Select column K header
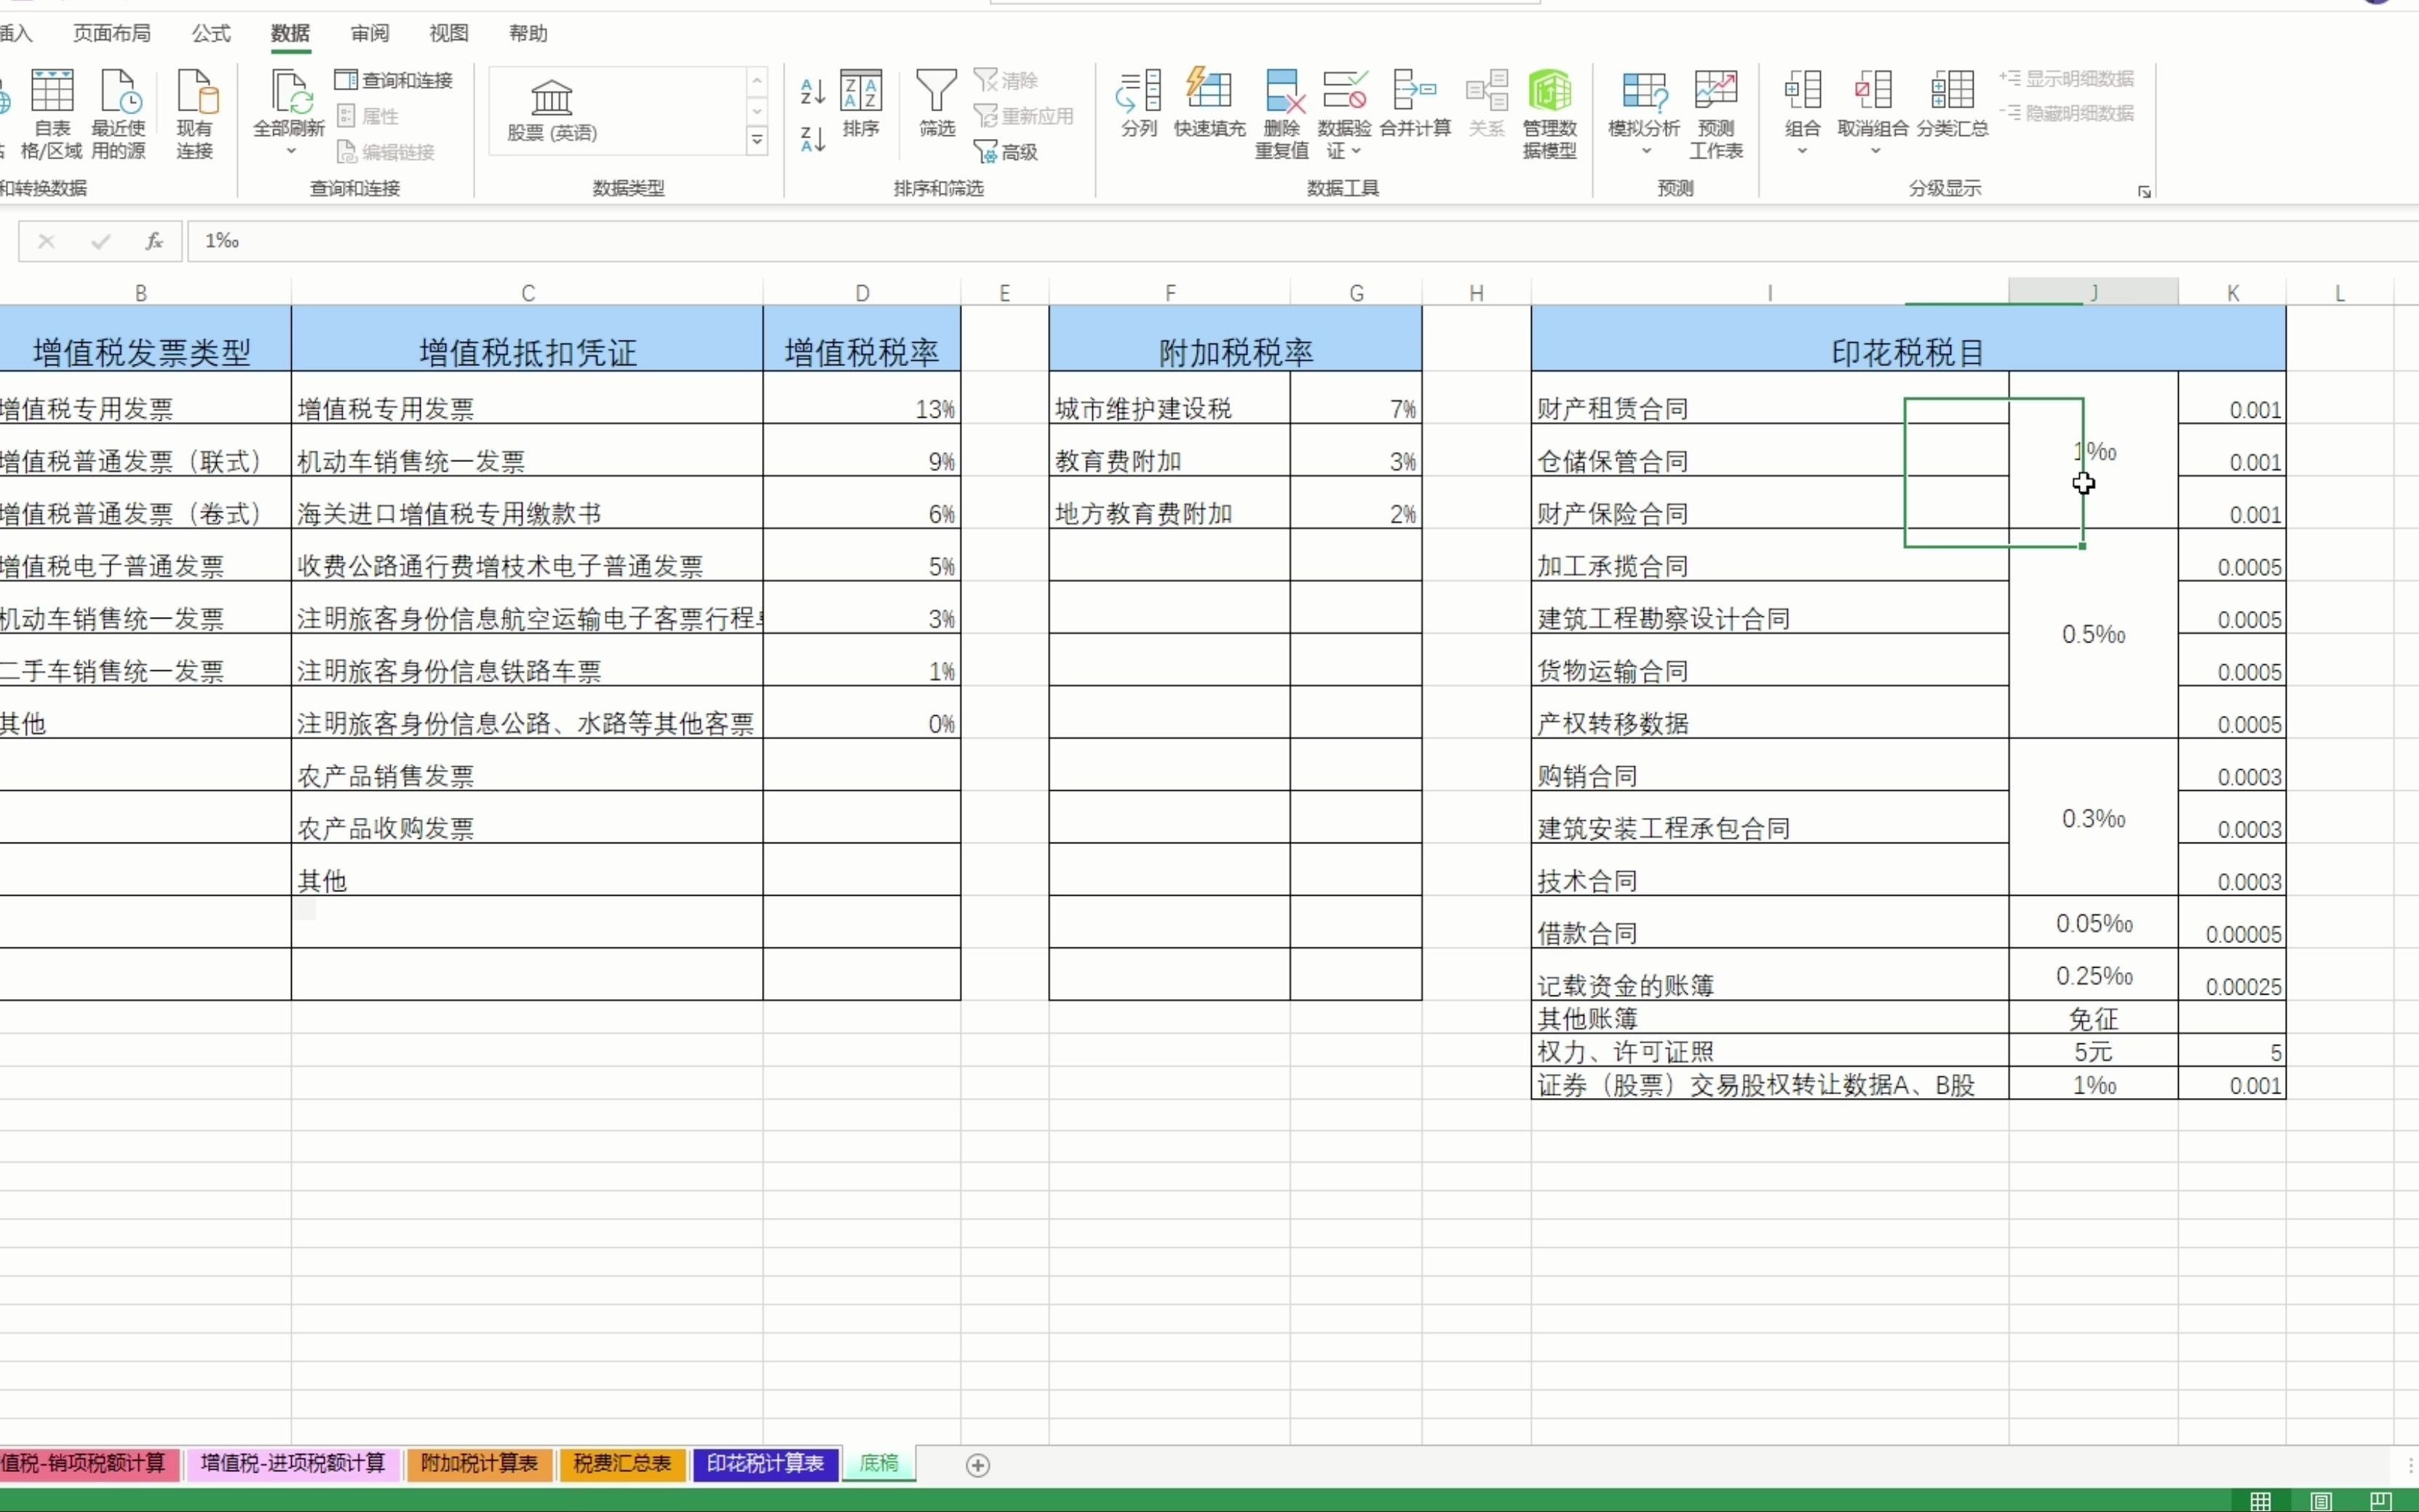The height and width of the screenshot is (1512, 2419). 2232,293
